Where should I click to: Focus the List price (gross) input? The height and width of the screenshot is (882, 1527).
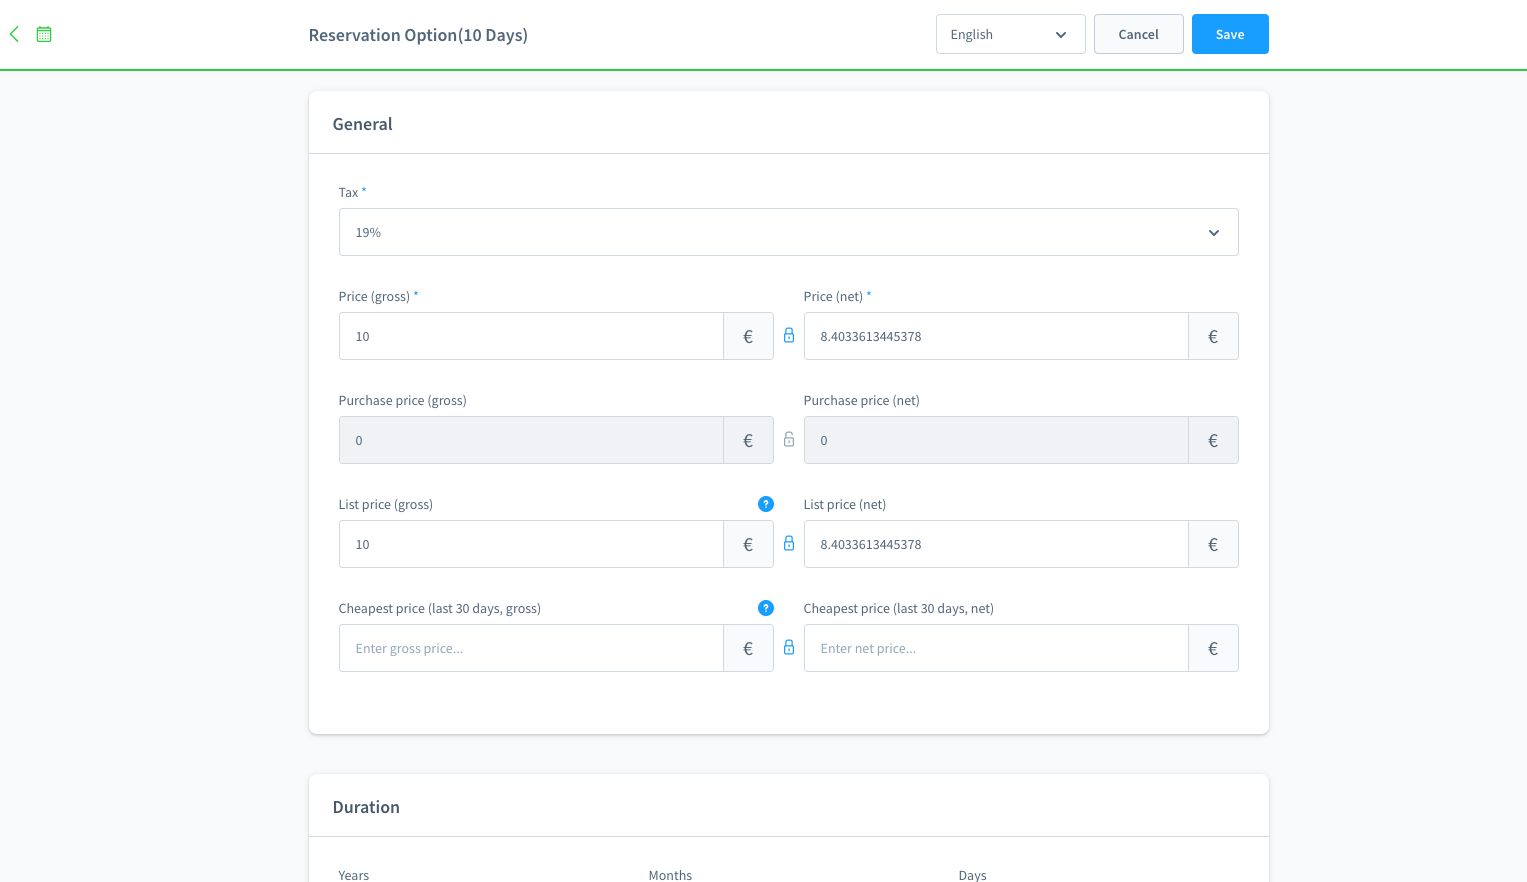pyautogui.click(x=531, y=544)
